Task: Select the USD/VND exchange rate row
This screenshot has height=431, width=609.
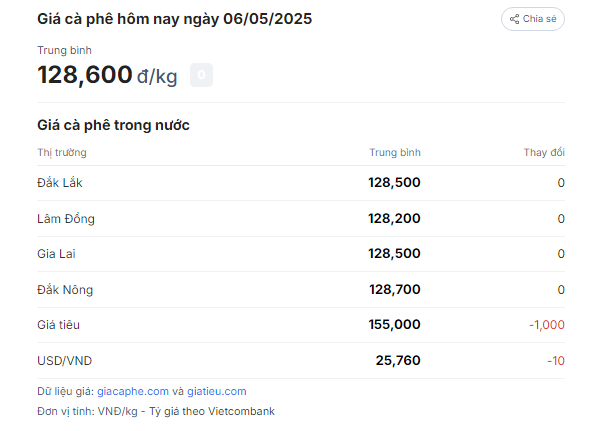Action: pyautogui.click(x=301, y=361)
